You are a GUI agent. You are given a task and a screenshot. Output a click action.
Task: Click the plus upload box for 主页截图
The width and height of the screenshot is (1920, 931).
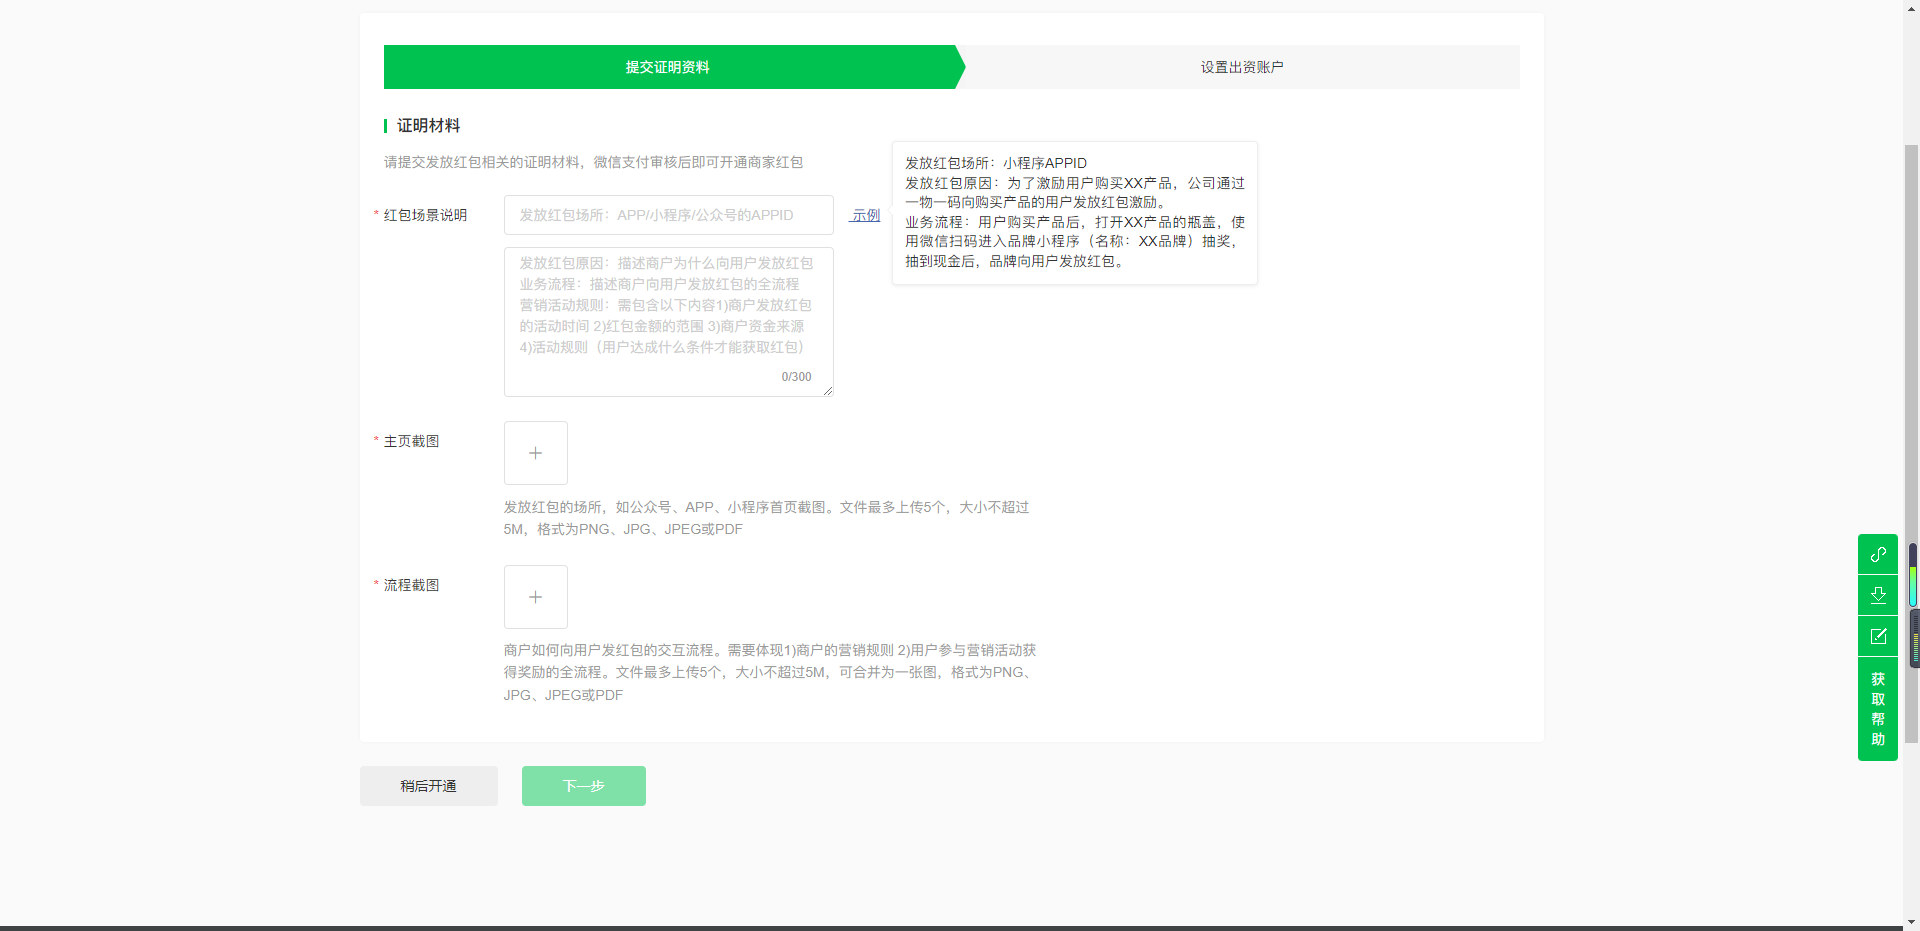pyautogui.click(x=535, y=453)
